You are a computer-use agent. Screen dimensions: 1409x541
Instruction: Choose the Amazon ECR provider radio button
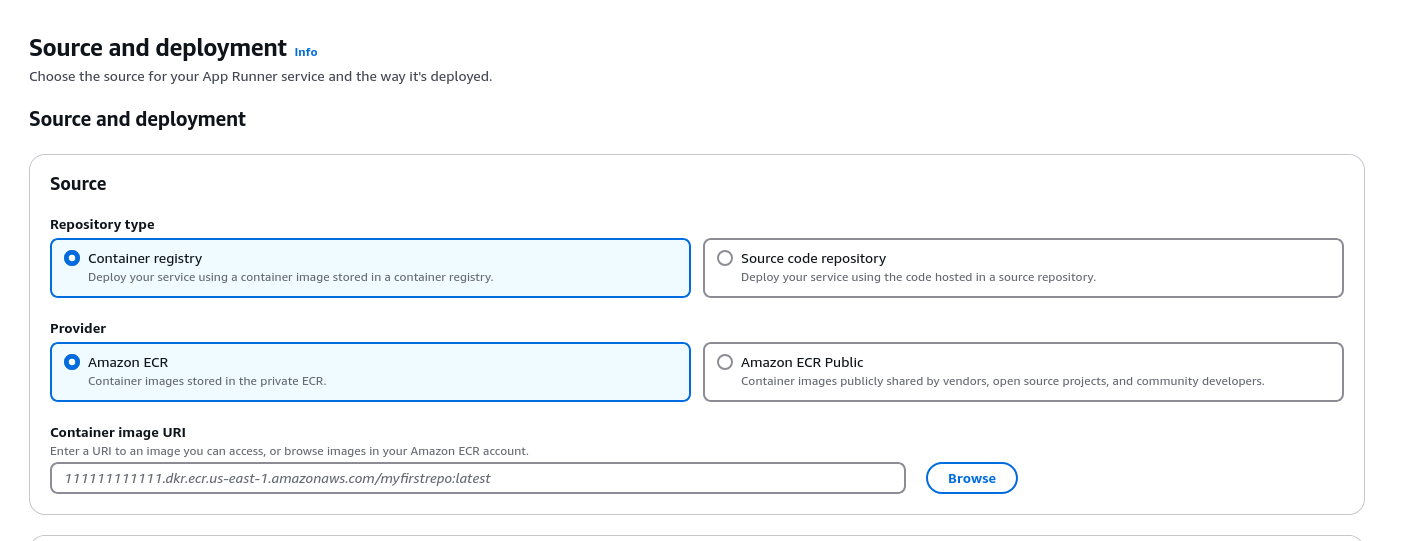coord(72,362)
